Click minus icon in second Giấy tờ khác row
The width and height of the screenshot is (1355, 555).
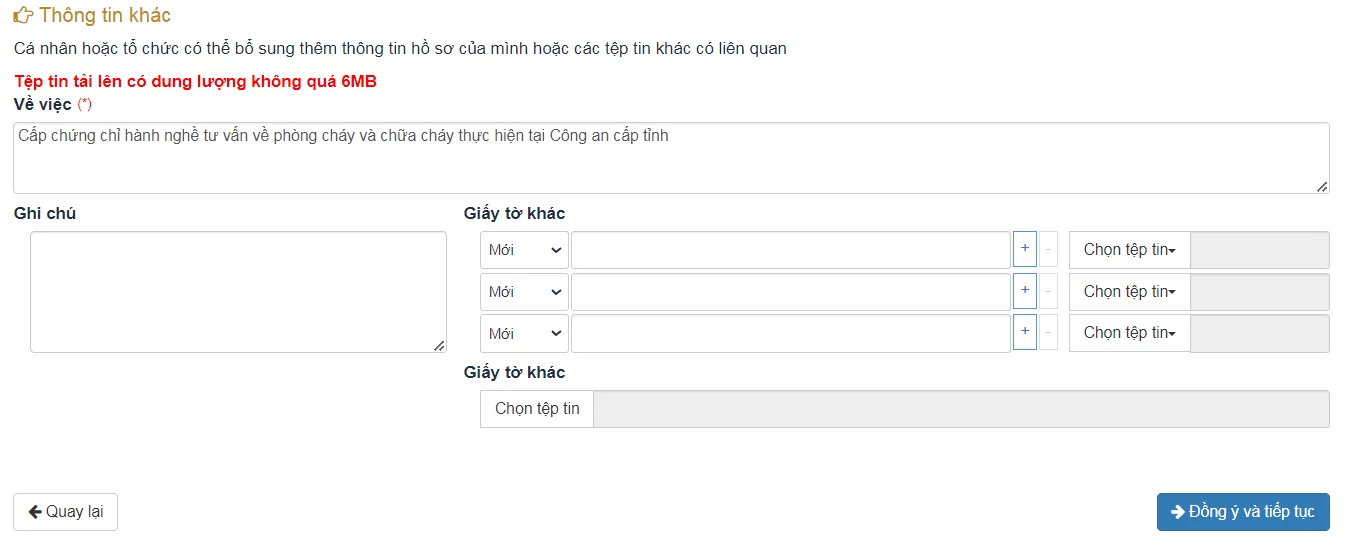point(1048,291)
